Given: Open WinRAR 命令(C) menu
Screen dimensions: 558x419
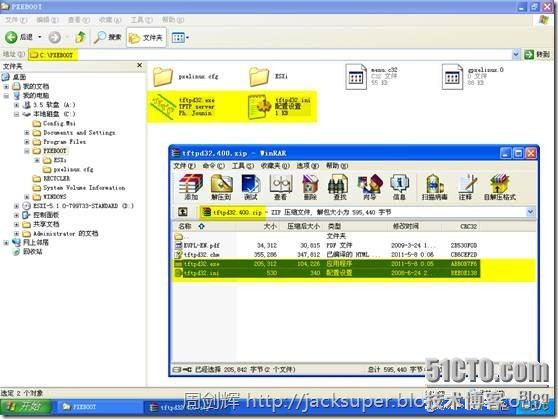Looking at the screenshot, I should 214,166.
